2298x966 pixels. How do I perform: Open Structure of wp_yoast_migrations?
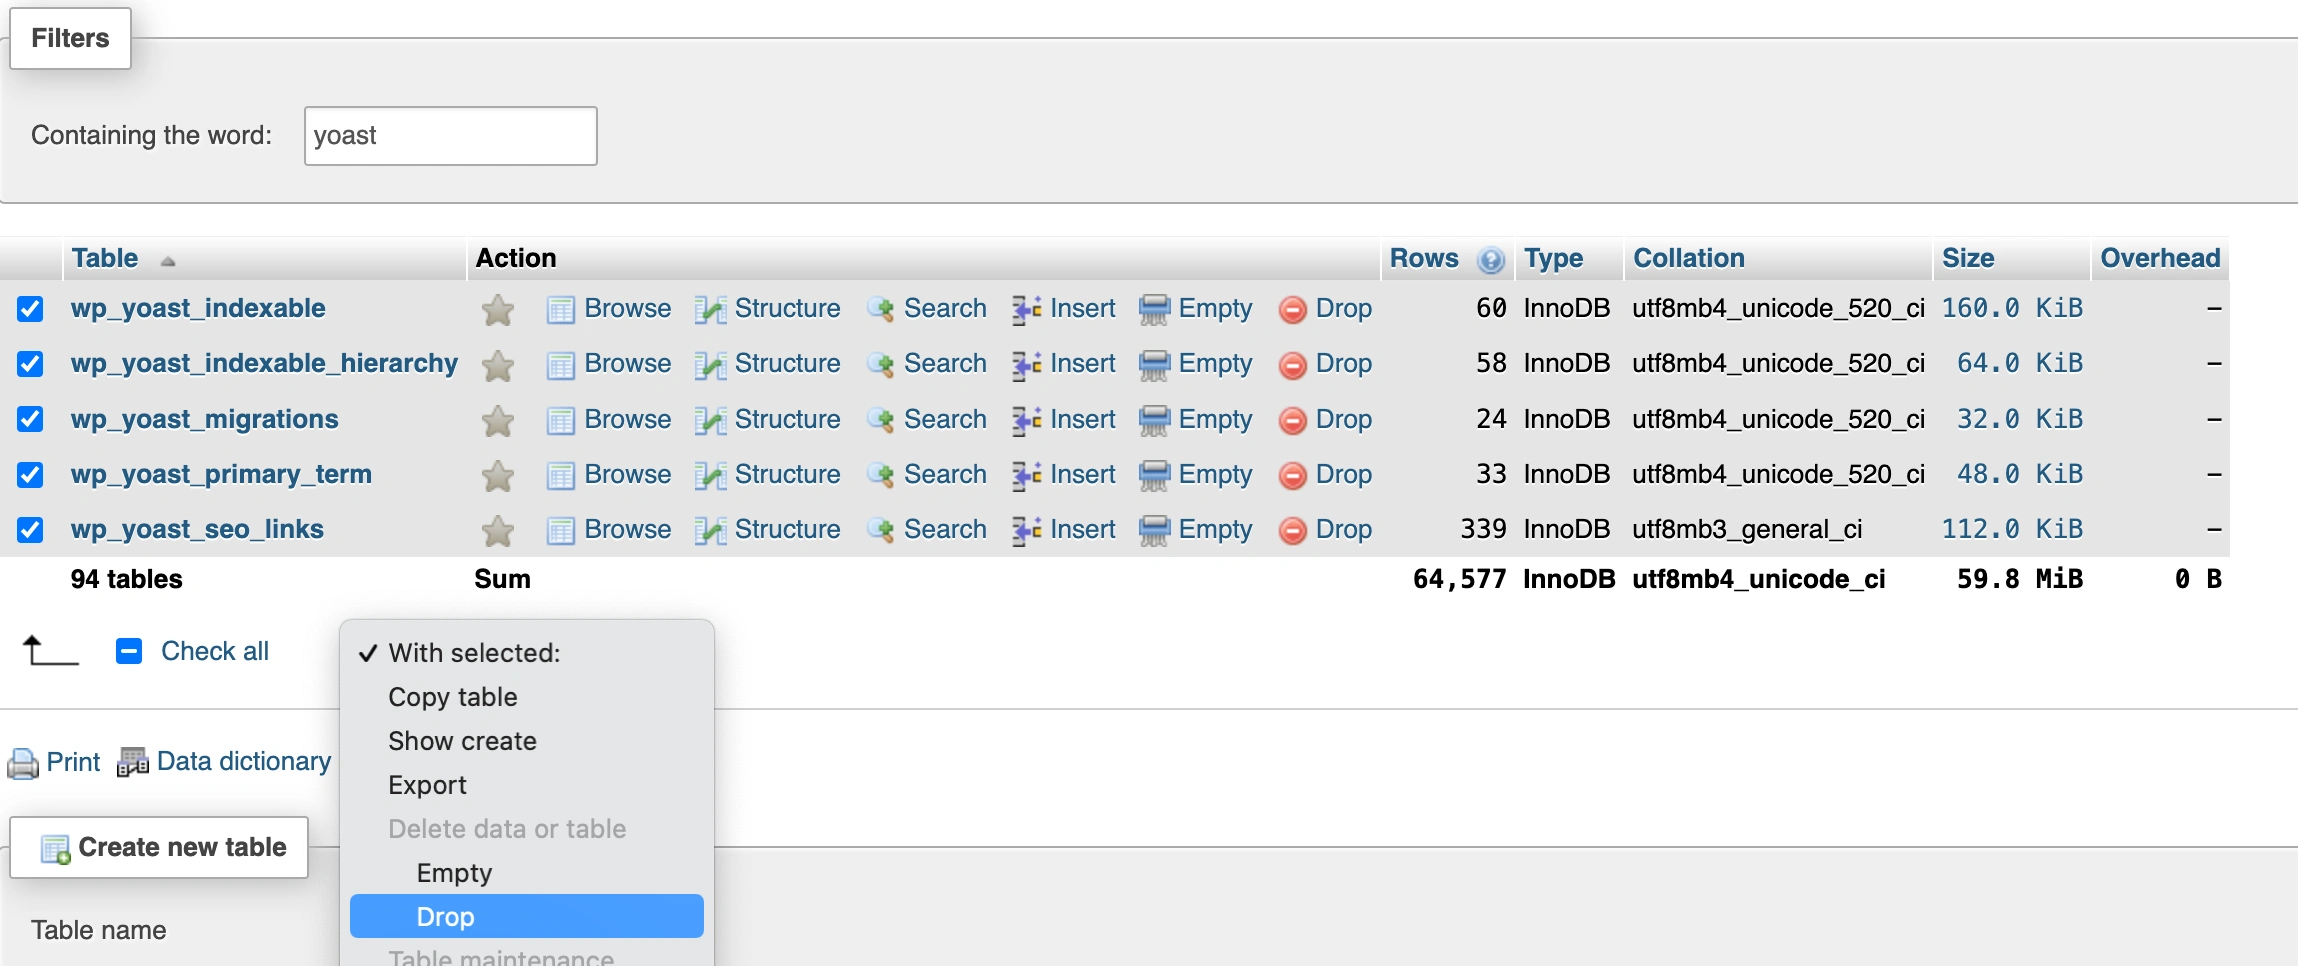[x=786, y=419]
